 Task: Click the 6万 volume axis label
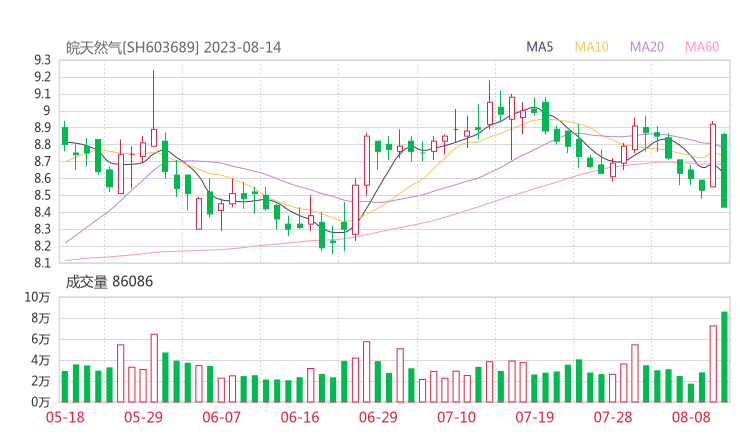(41, 339)
